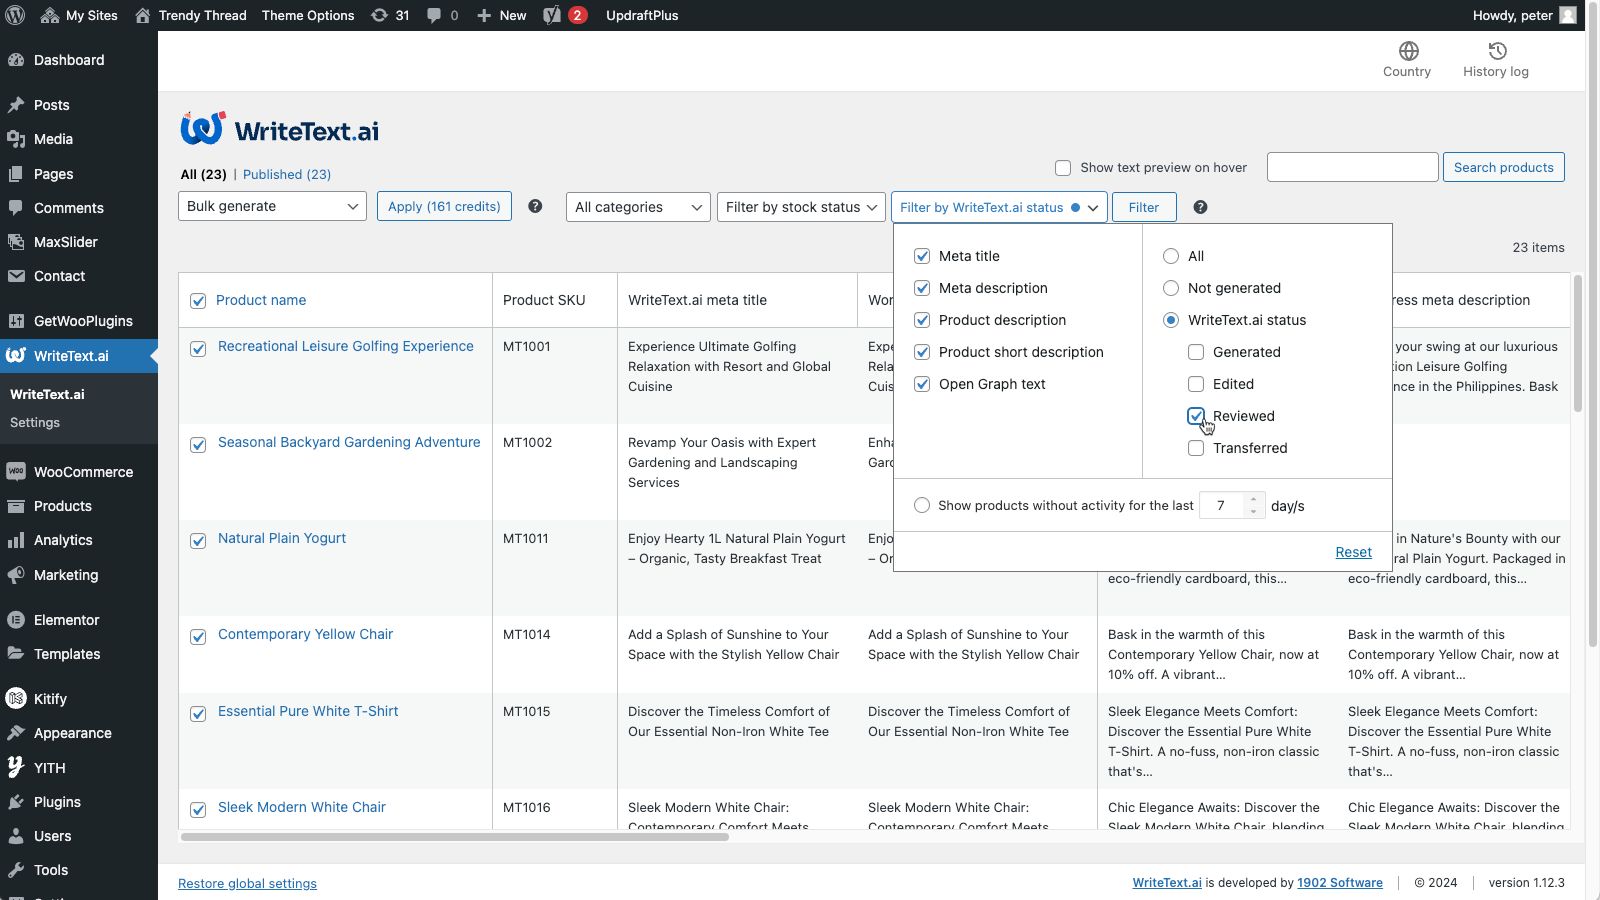
Task: Uncheck the Meta description checkbox
Action: [922, 288]
